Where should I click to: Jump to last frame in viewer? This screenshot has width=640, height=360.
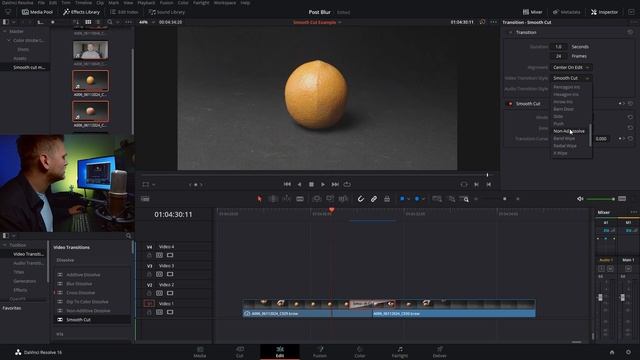[335, 184]
